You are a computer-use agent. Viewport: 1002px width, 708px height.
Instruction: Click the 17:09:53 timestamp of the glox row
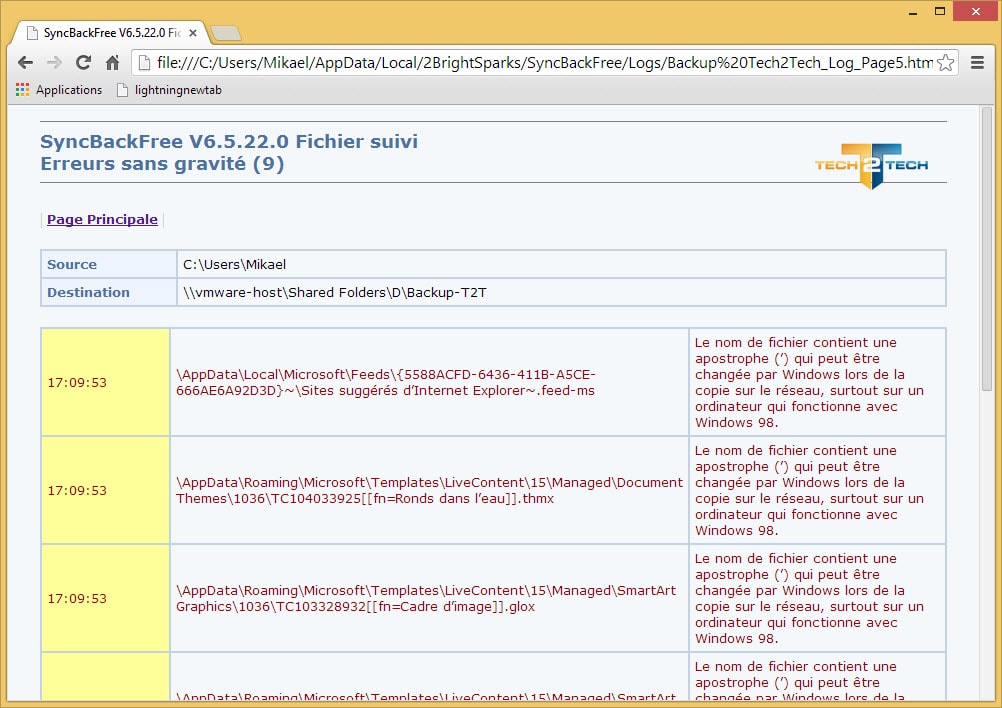coord(77,599)
